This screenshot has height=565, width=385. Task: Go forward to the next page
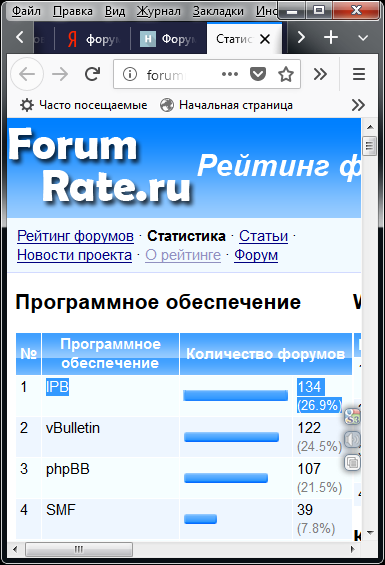click(x=60, y=74)
